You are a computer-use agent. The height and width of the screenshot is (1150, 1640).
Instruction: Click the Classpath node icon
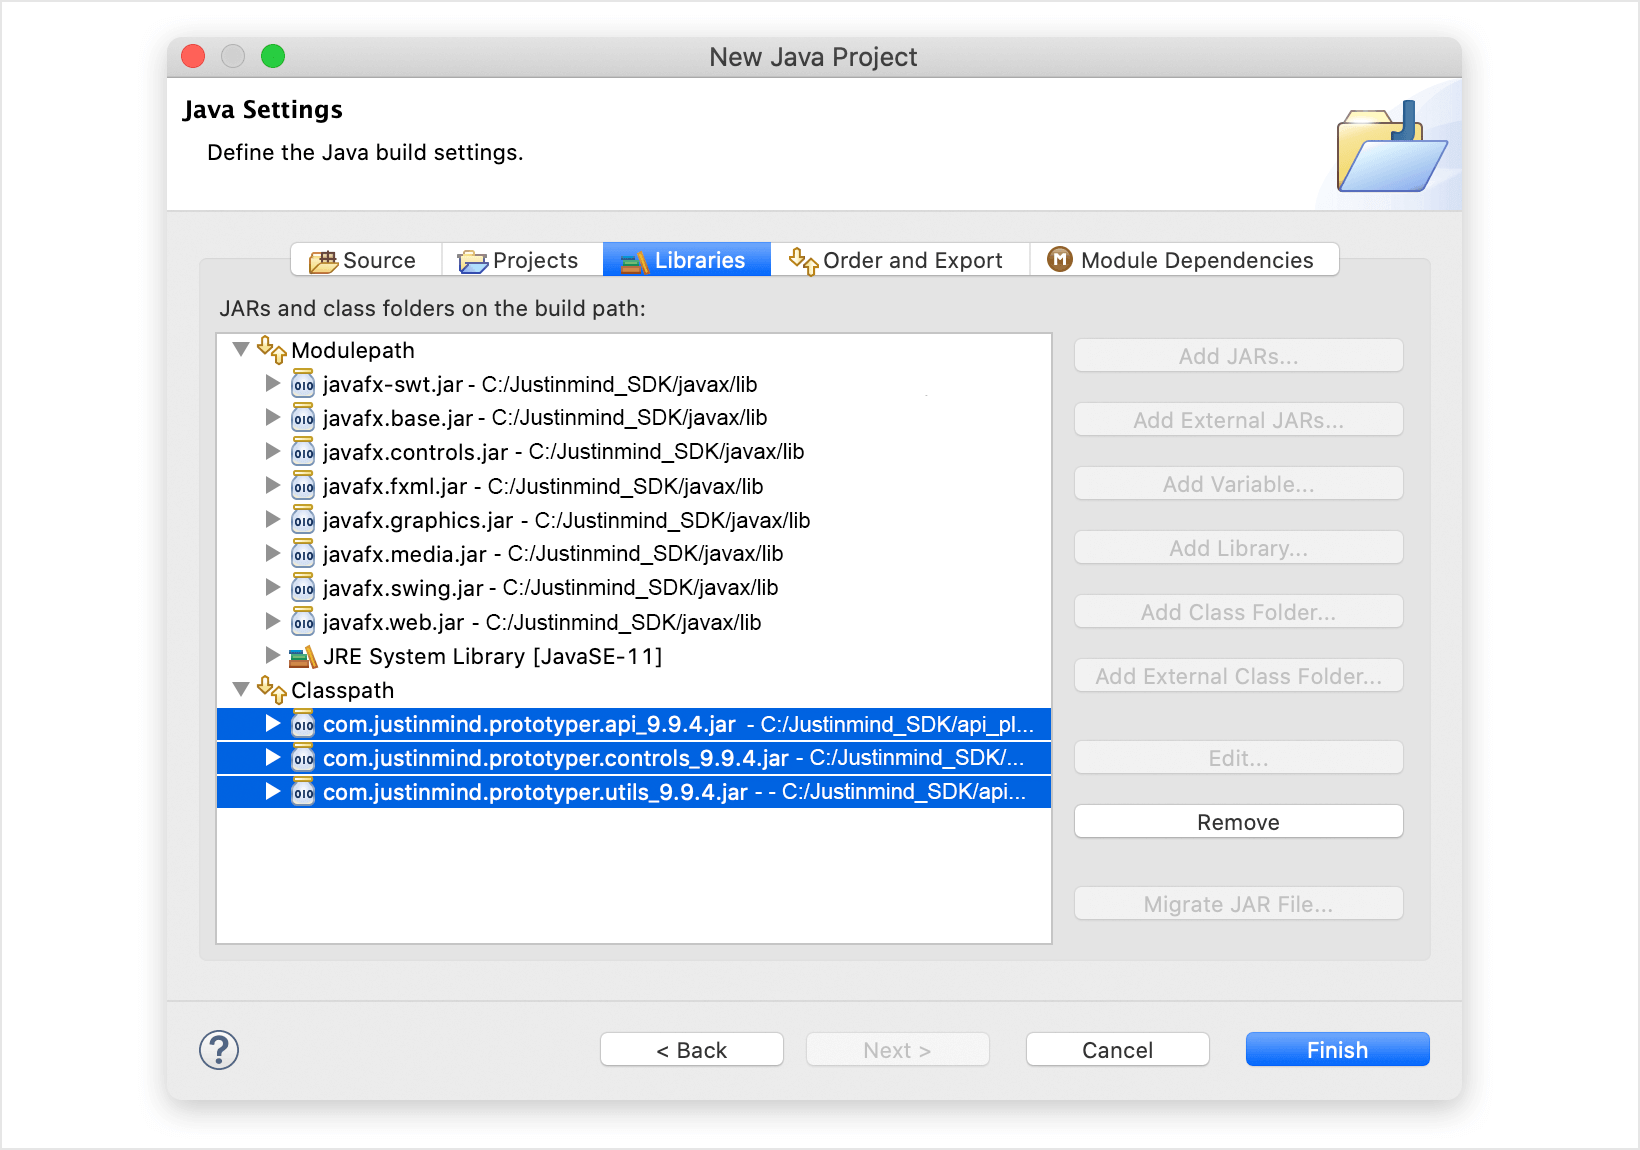272,689
